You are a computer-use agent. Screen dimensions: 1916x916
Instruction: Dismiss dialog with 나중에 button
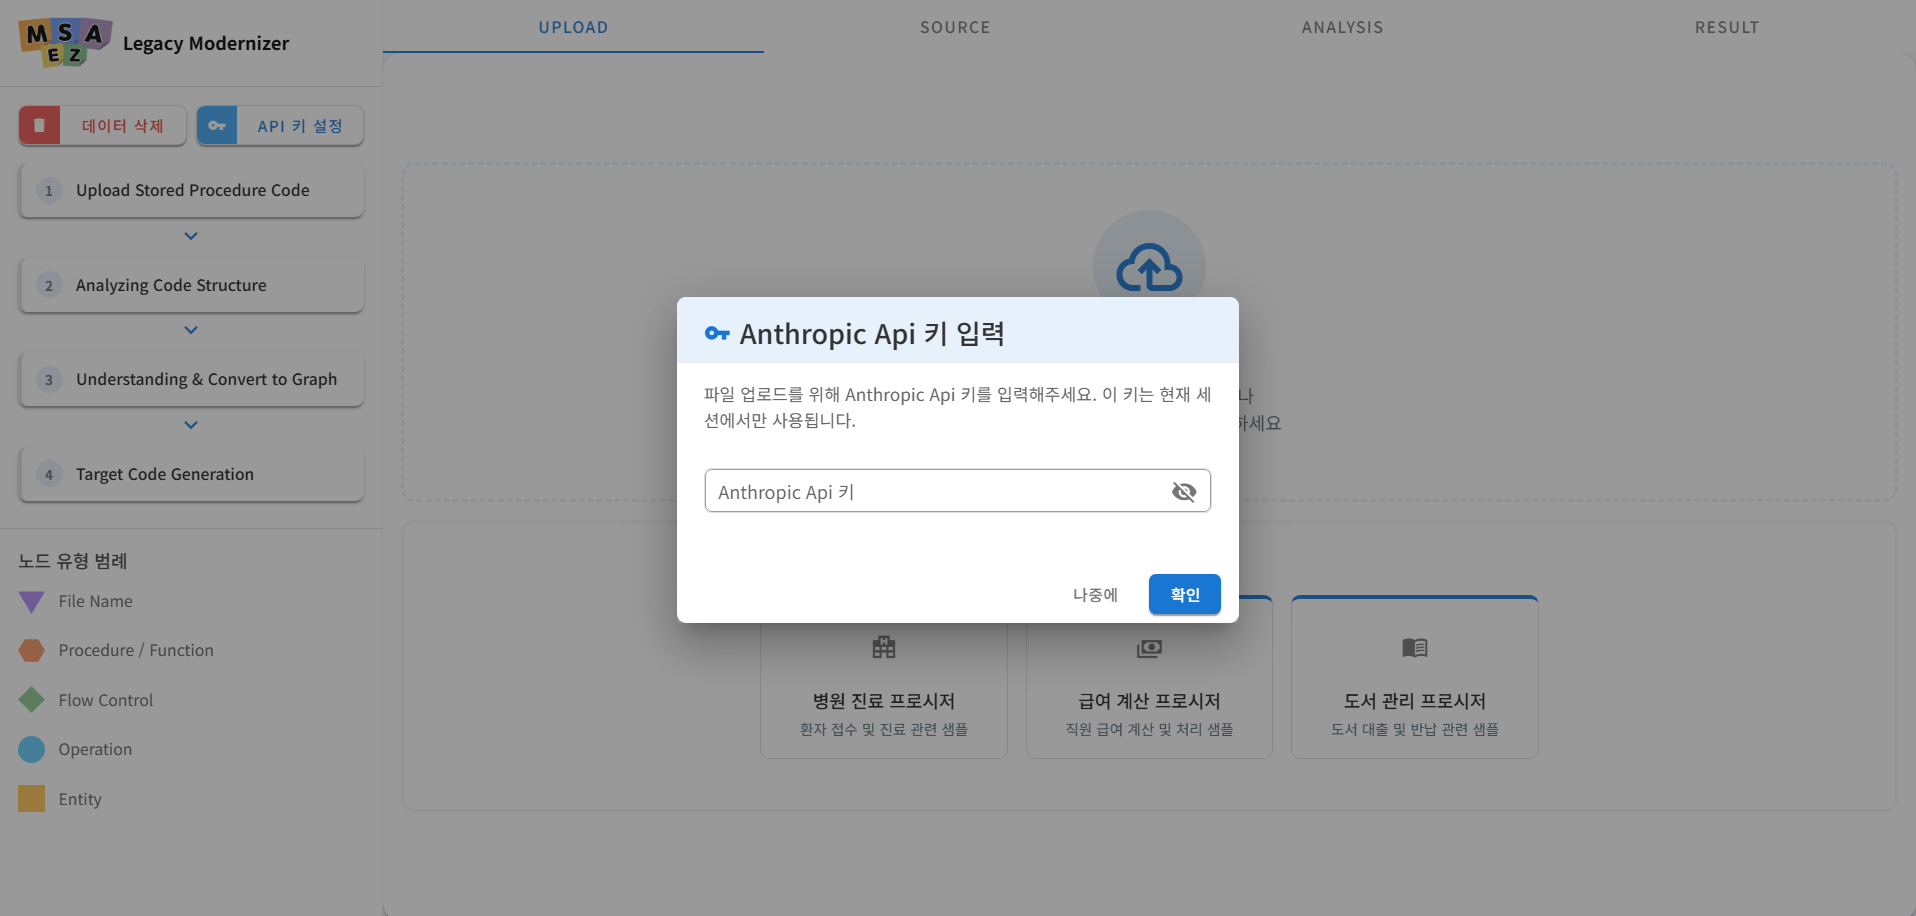pyautogui.click(x=1095, y=594)
